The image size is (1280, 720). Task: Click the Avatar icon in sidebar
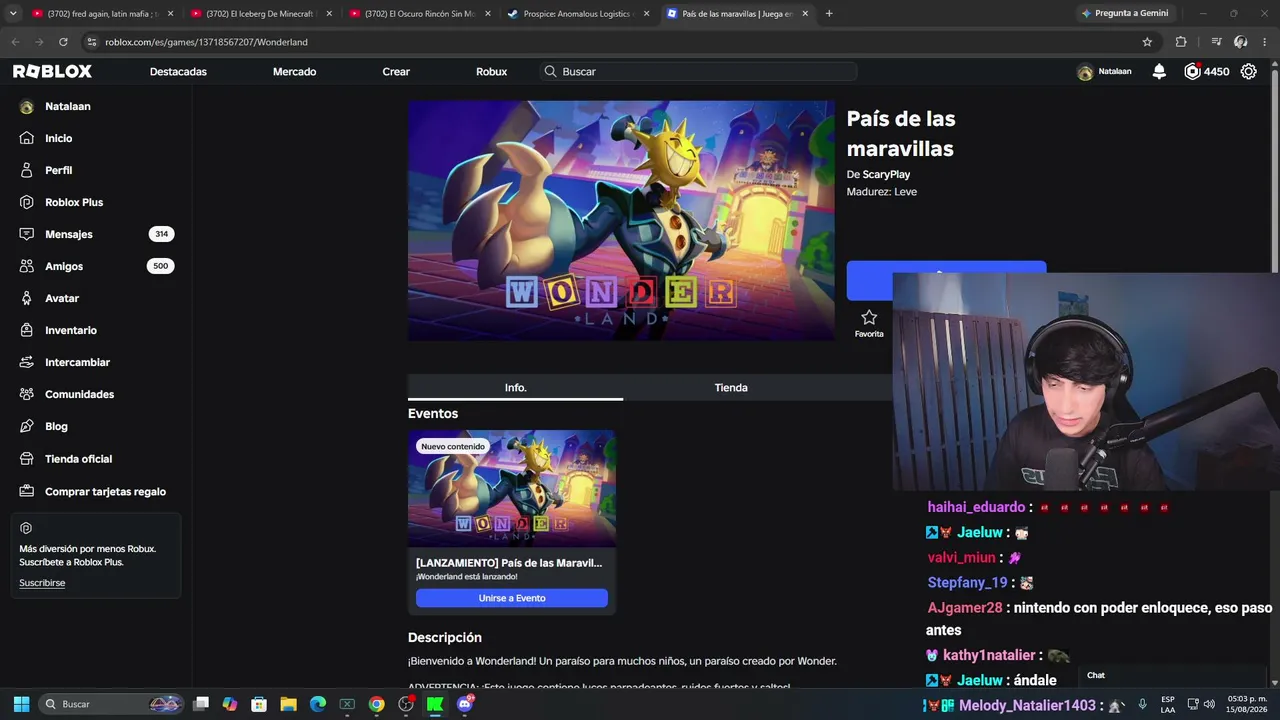27,298
